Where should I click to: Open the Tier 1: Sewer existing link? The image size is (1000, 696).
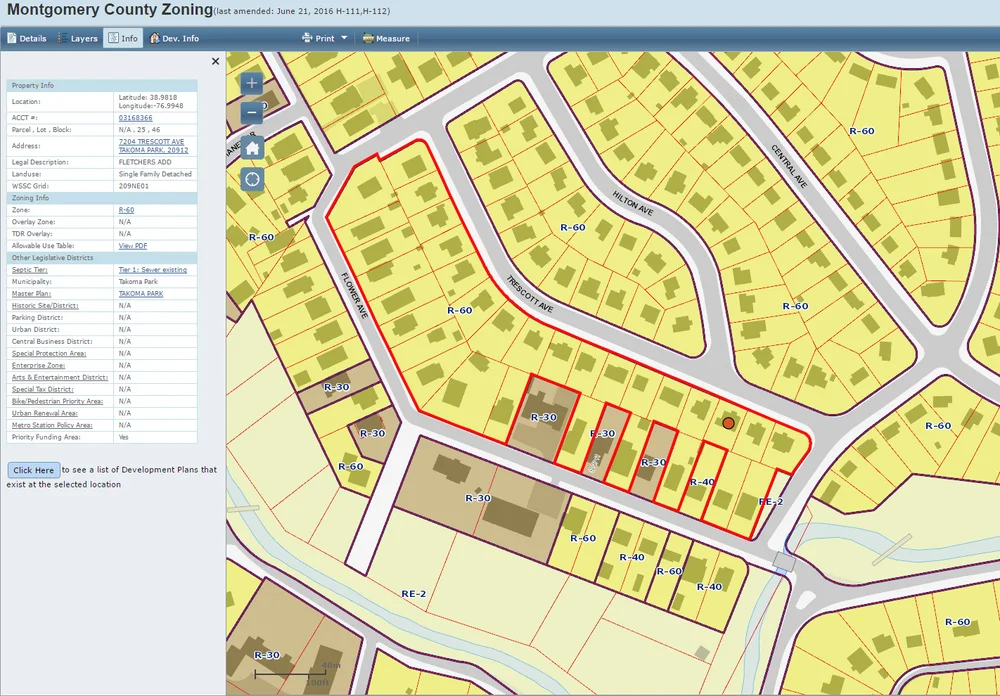point(152,270)
